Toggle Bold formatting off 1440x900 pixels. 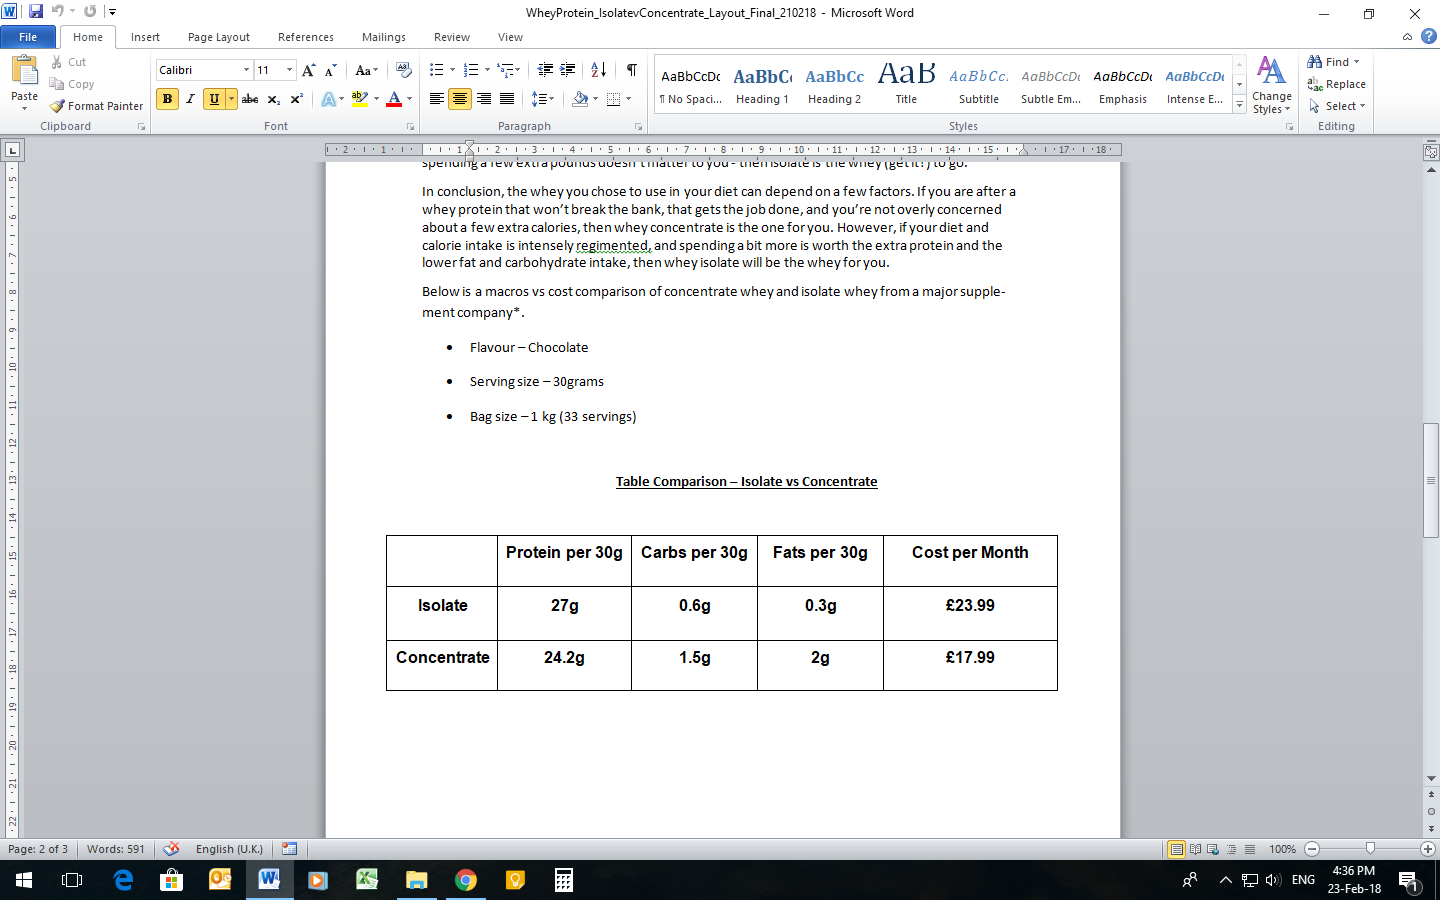[x=167, y=99]
